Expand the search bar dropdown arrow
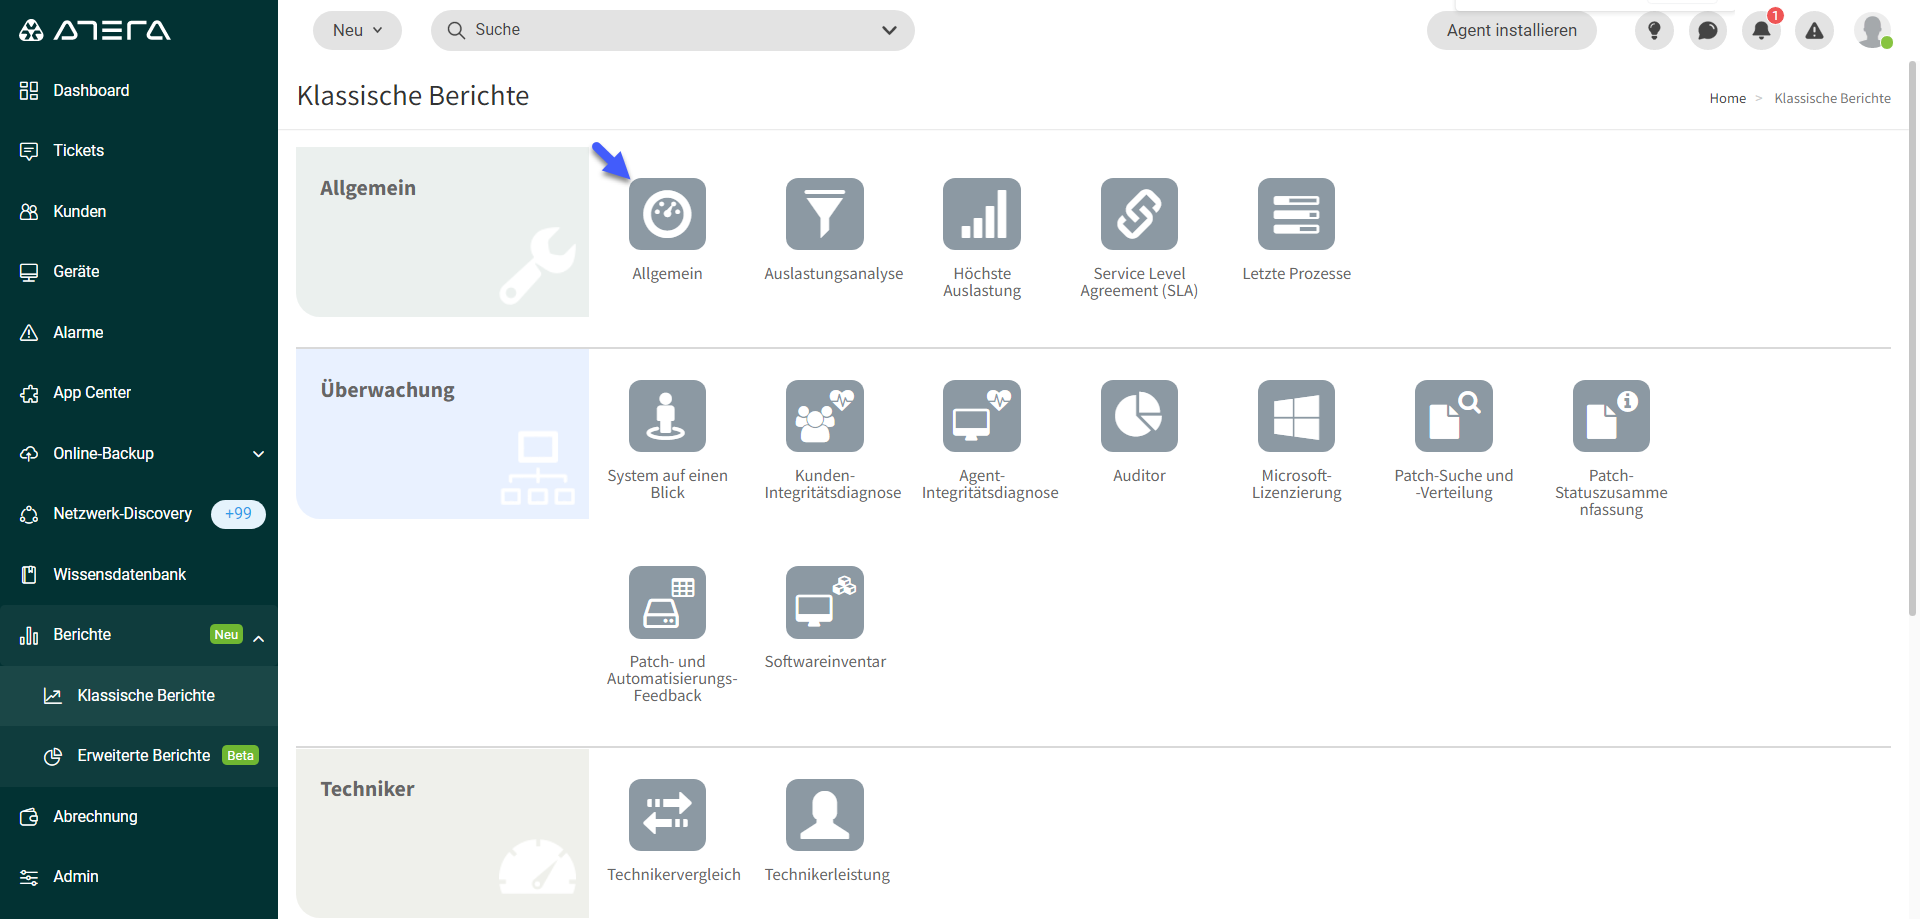1920x919 pixels. [889, 30]
